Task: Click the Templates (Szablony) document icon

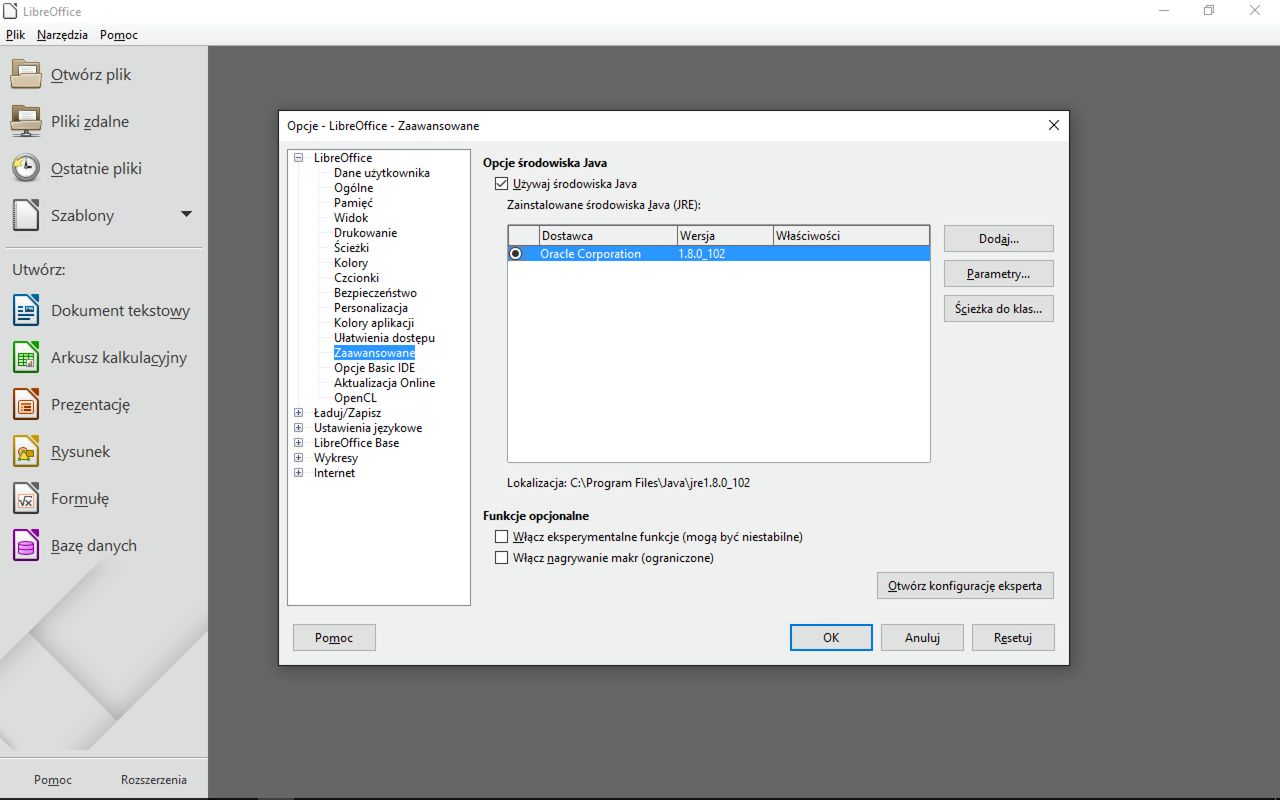Action: pos(26,215)
